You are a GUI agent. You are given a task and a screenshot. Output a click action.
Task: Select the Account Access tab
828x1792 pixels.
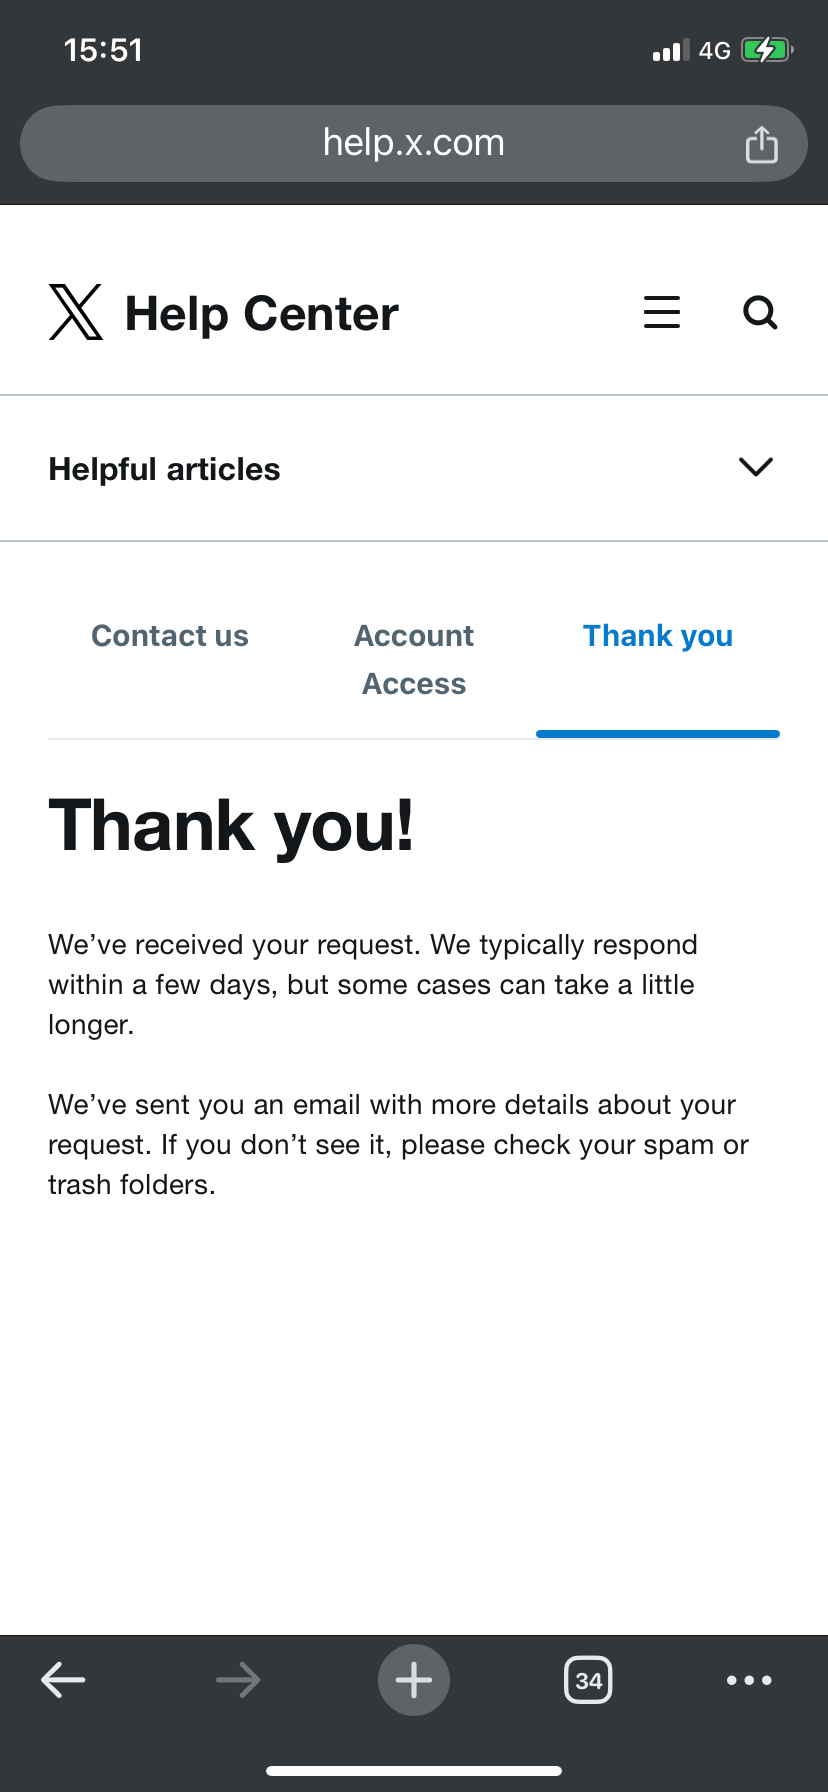(414, 660)
